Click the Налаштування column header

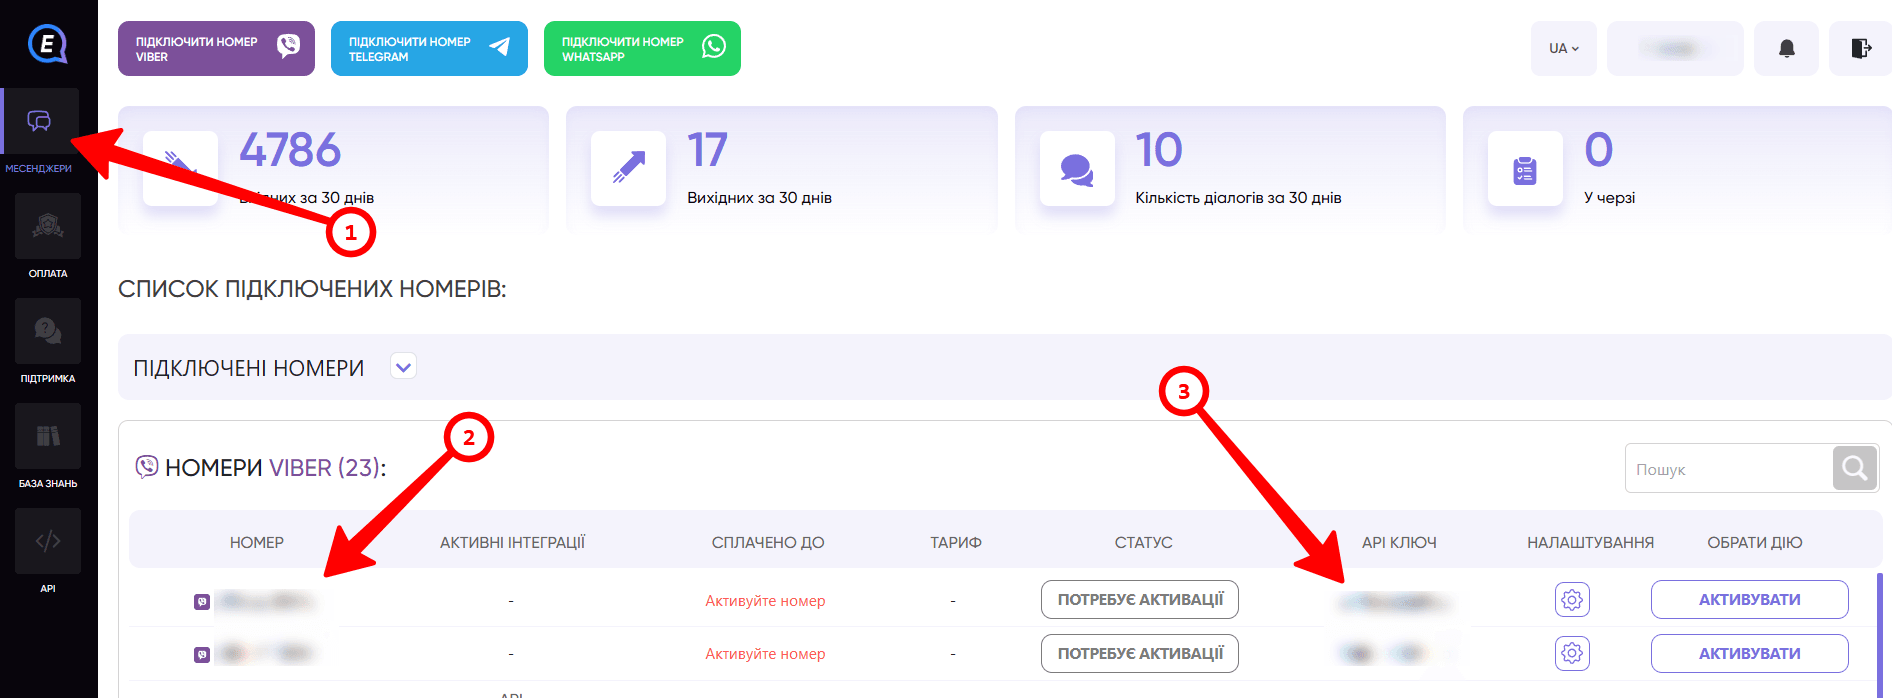tap(1590, 542)
